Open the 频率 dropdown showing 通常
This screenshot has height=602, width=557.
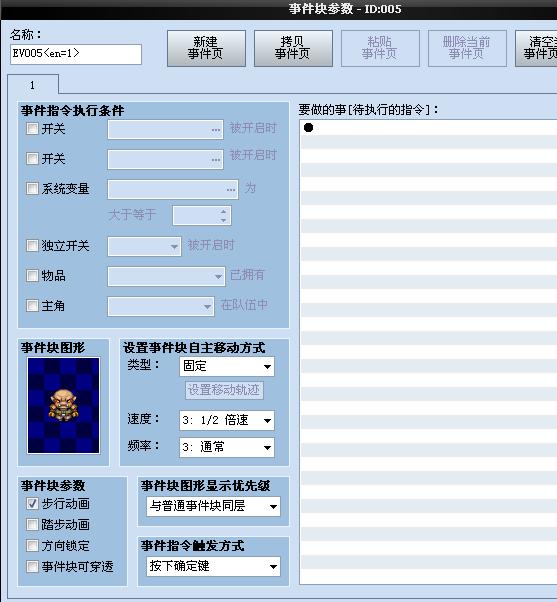(x=227, y=447)
